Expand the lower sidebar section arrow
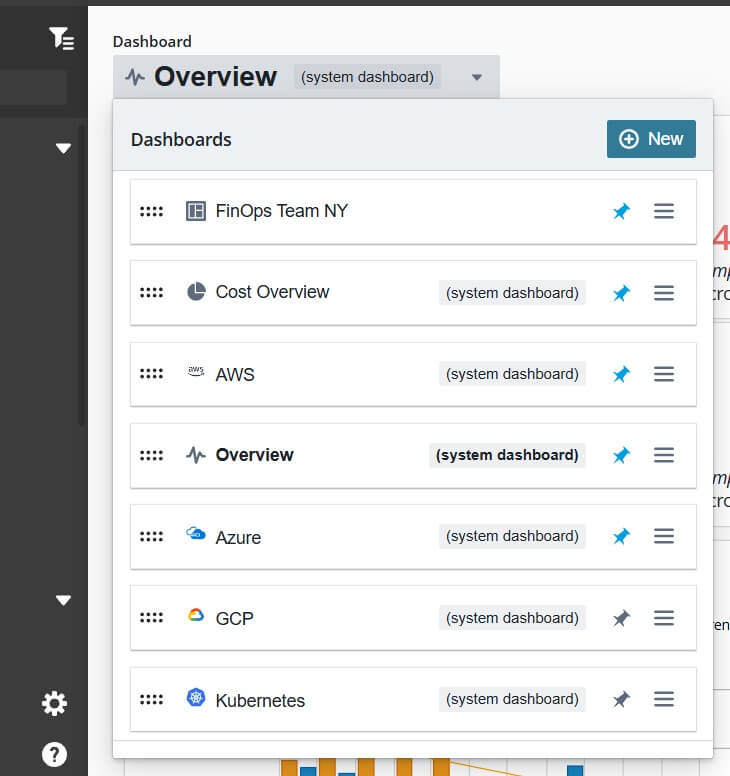Image resolution: width=730 pixels, height=776 pixels. 63,600
